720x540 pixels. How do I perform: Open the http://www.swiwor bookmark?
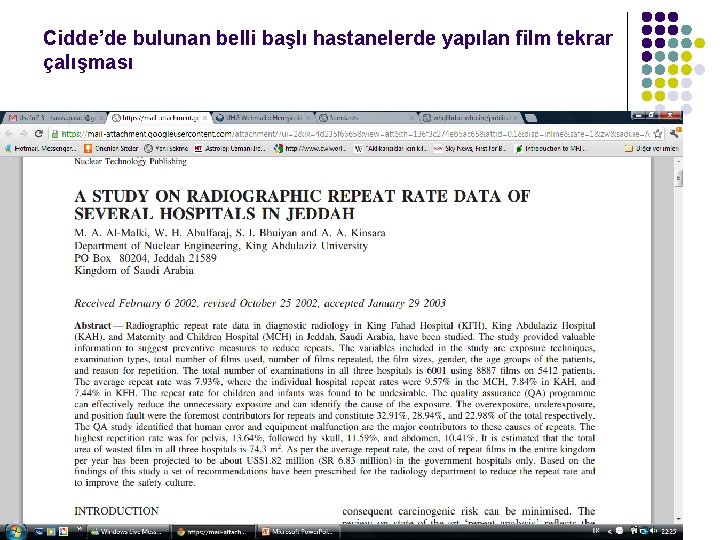point(310,148)
